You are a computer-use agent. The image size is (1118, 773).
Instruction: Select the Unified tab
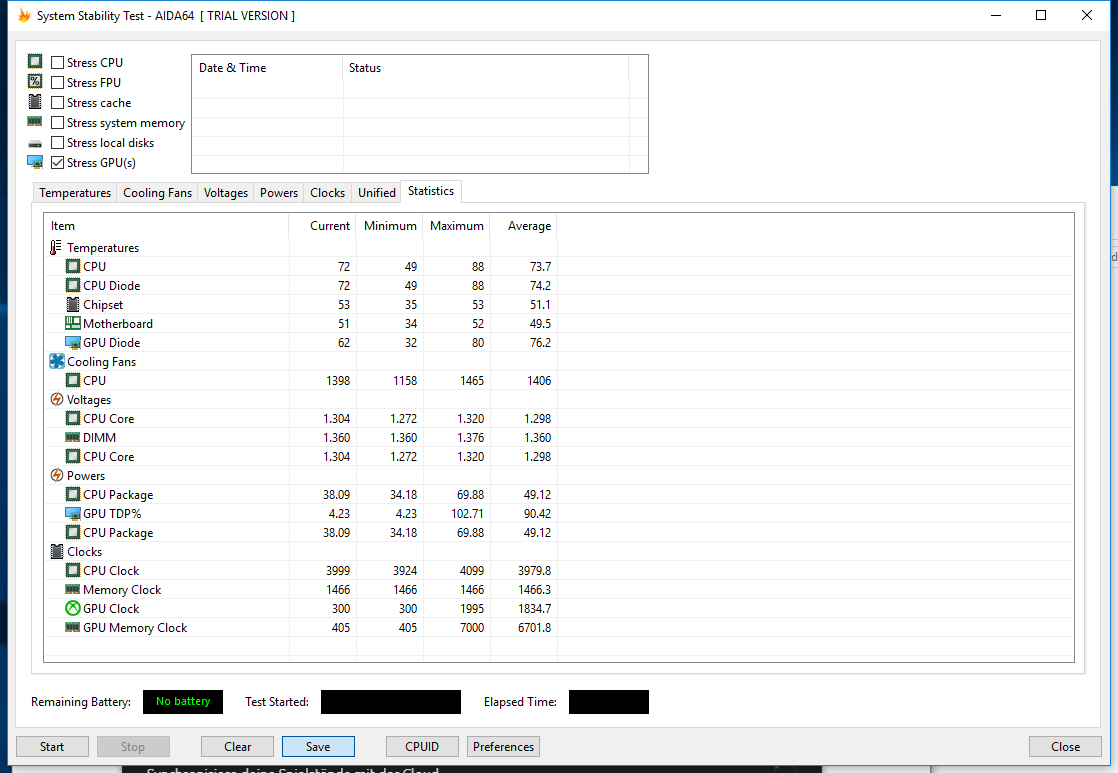click(376, 193)
